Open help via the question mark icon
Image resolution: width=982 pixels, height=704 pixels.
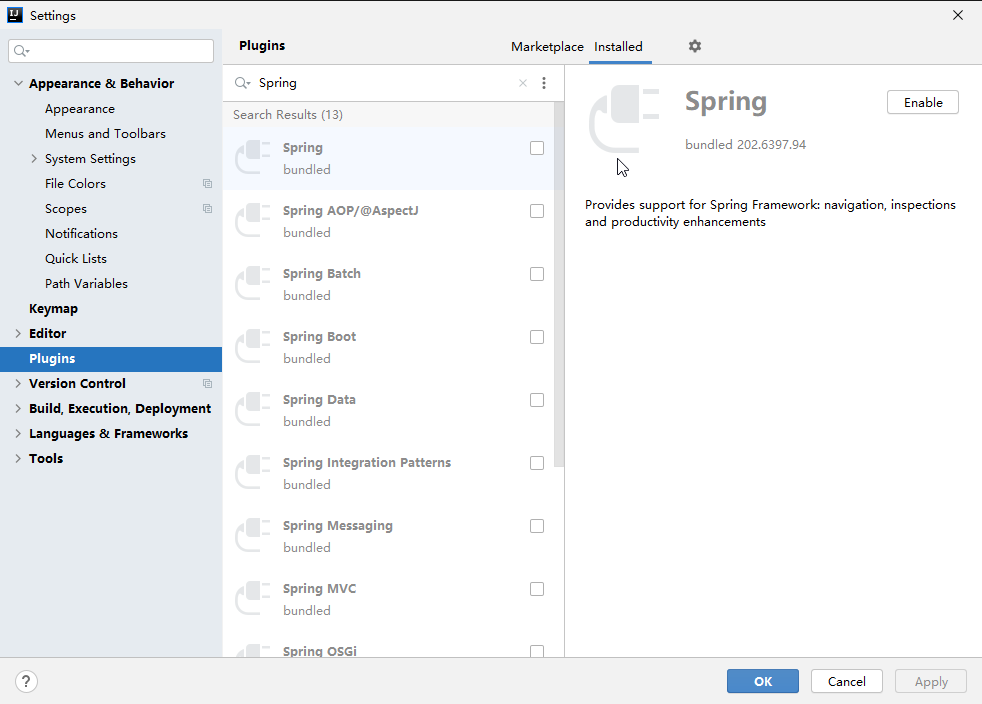pyautogui.click(x=26, y=681)
